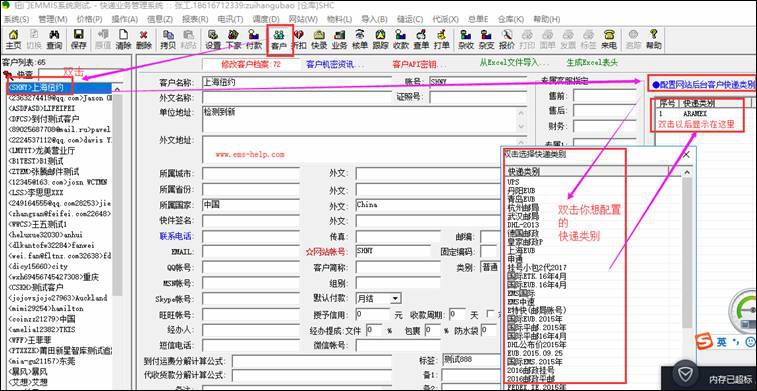
Task: Click the 杂收 misc income icon
Action: 466,40
